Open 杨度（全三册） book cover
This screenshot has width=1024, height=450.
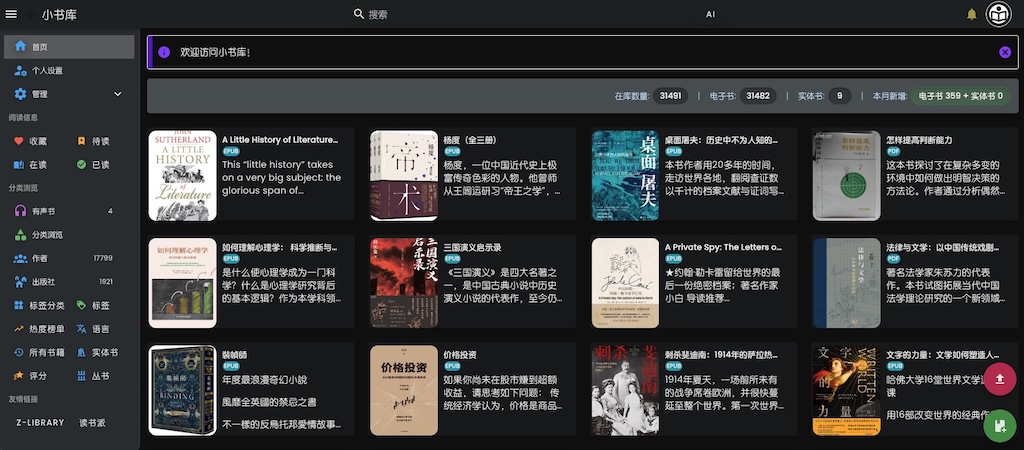(404, 175)
